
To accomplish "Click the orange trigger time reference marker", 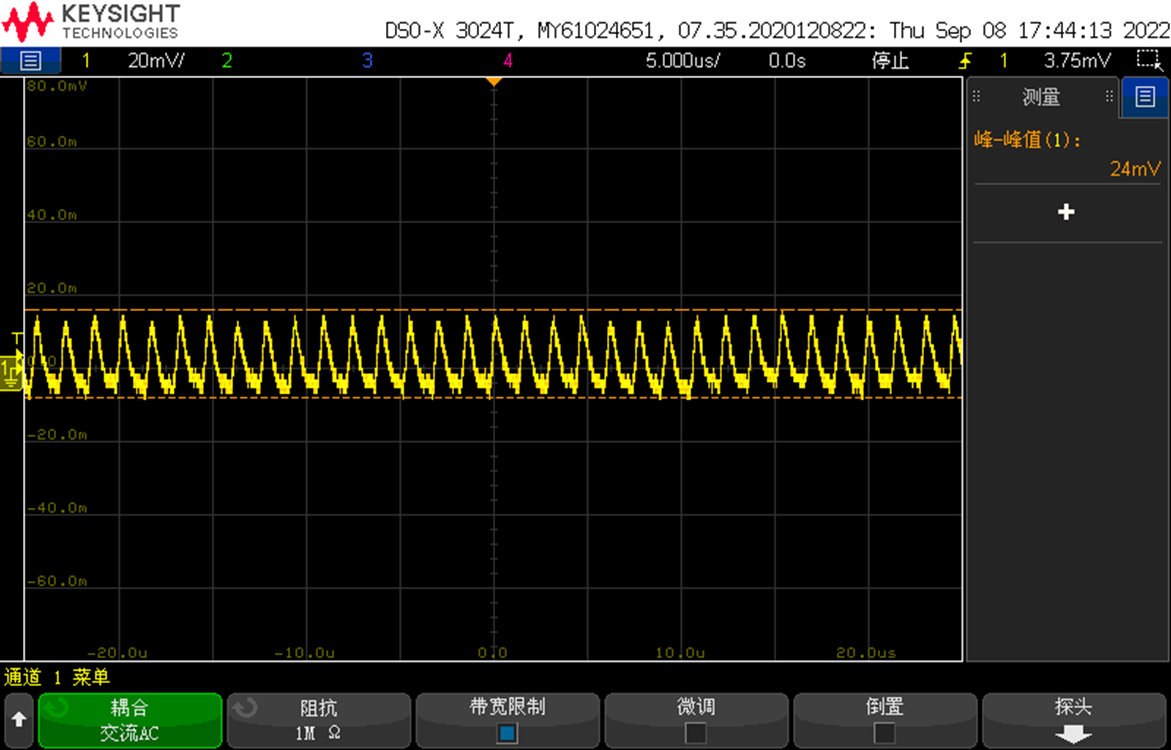I will point(494,81).
